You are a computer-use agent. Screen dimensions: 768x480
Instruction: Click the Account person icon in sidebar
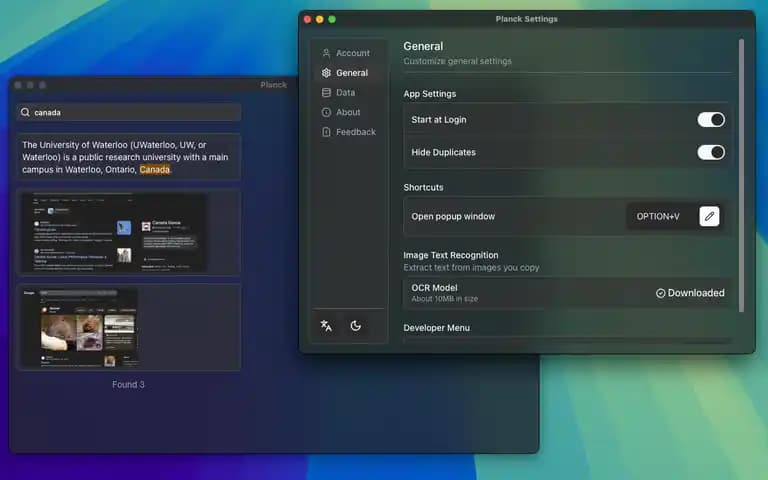326,53
